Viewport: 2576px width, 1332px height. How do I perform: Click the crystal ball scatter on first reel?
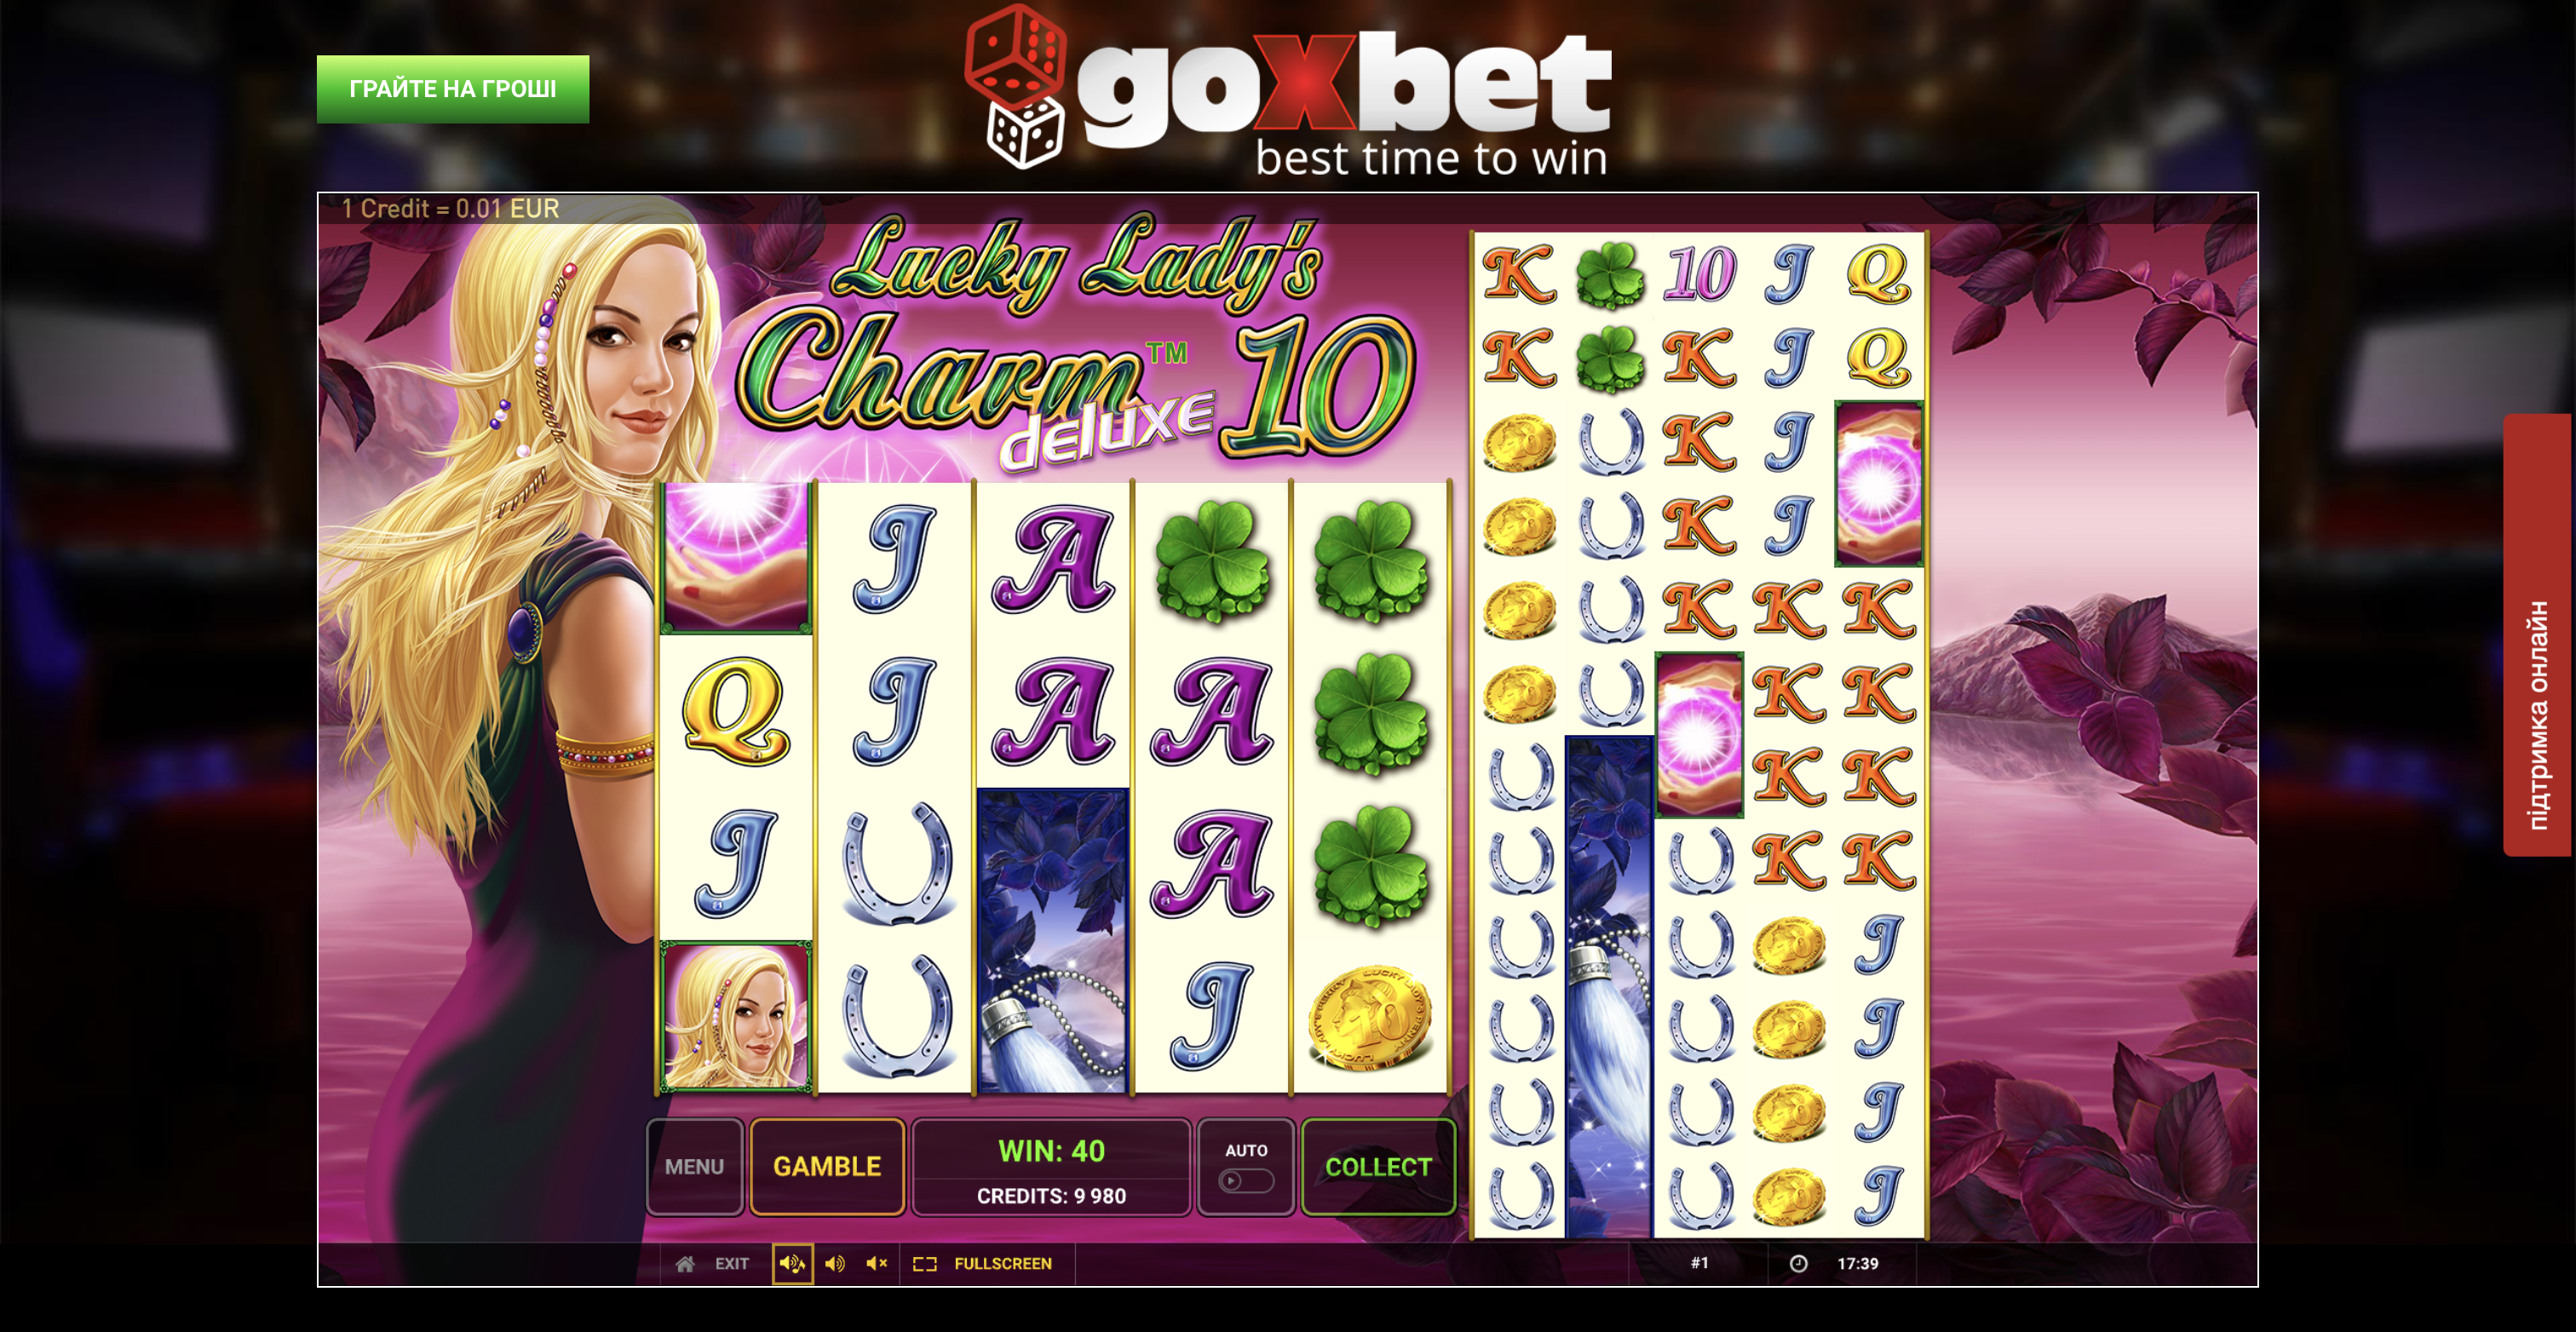(736, 557)
